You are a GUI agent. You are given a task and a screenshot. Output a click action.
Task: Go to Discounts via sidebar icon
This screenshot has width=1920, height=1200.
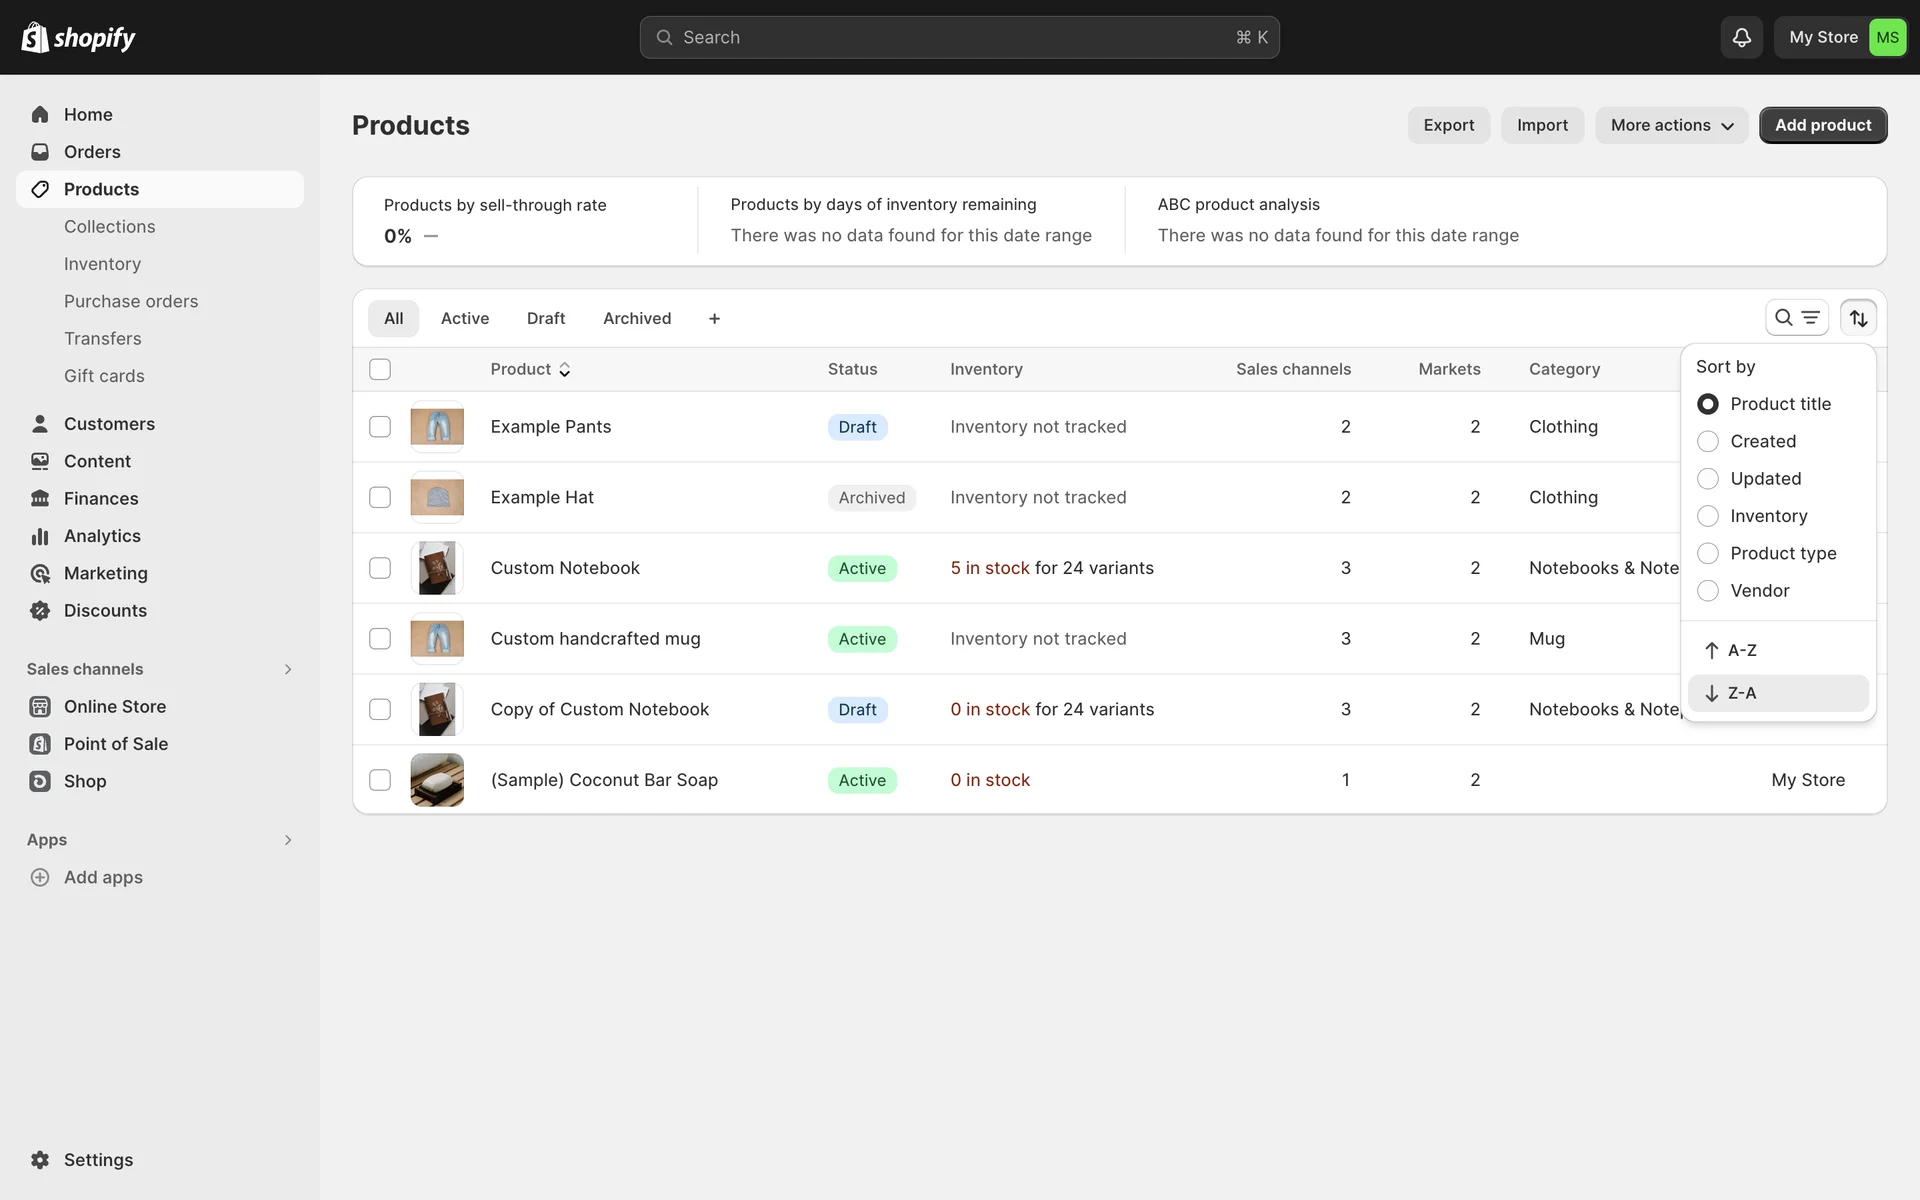pos(40,611)
